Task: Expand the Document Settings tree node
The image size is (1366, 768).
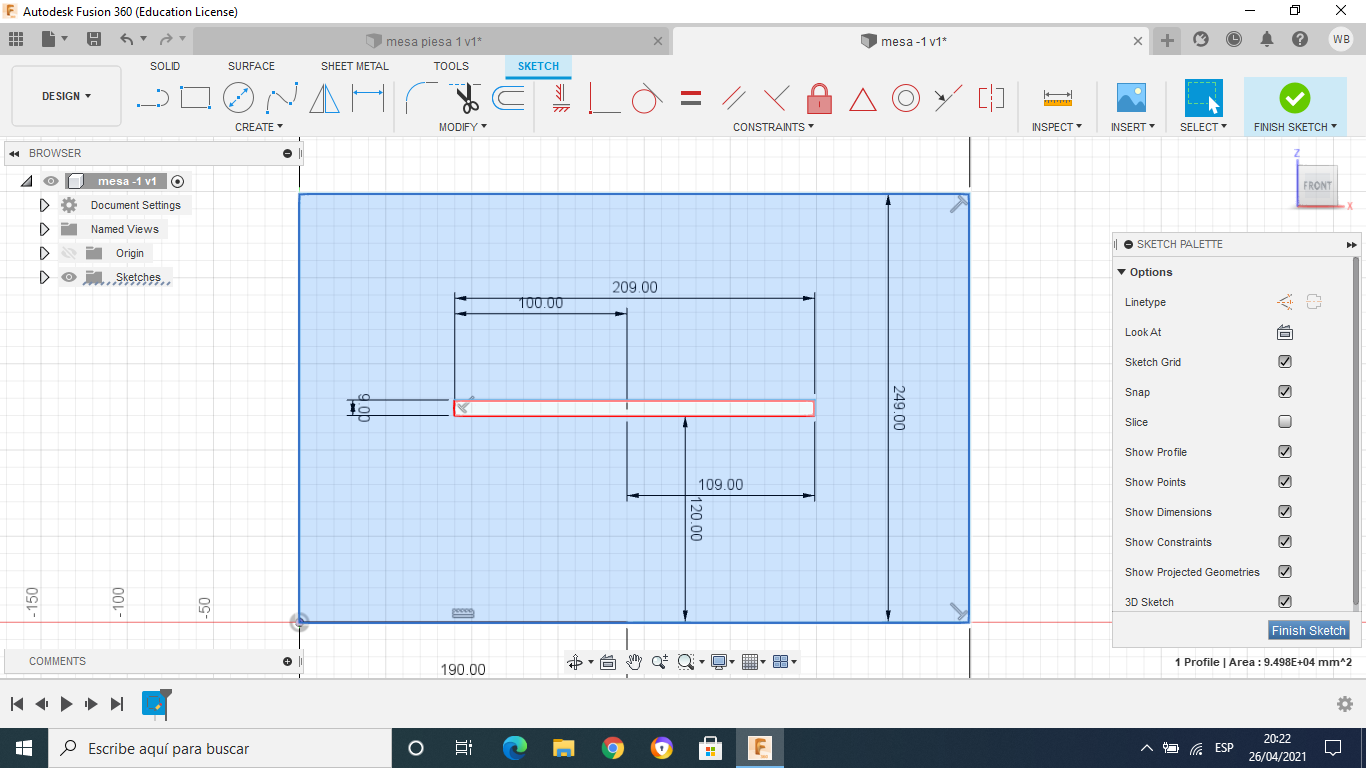Action: point(44,205)
